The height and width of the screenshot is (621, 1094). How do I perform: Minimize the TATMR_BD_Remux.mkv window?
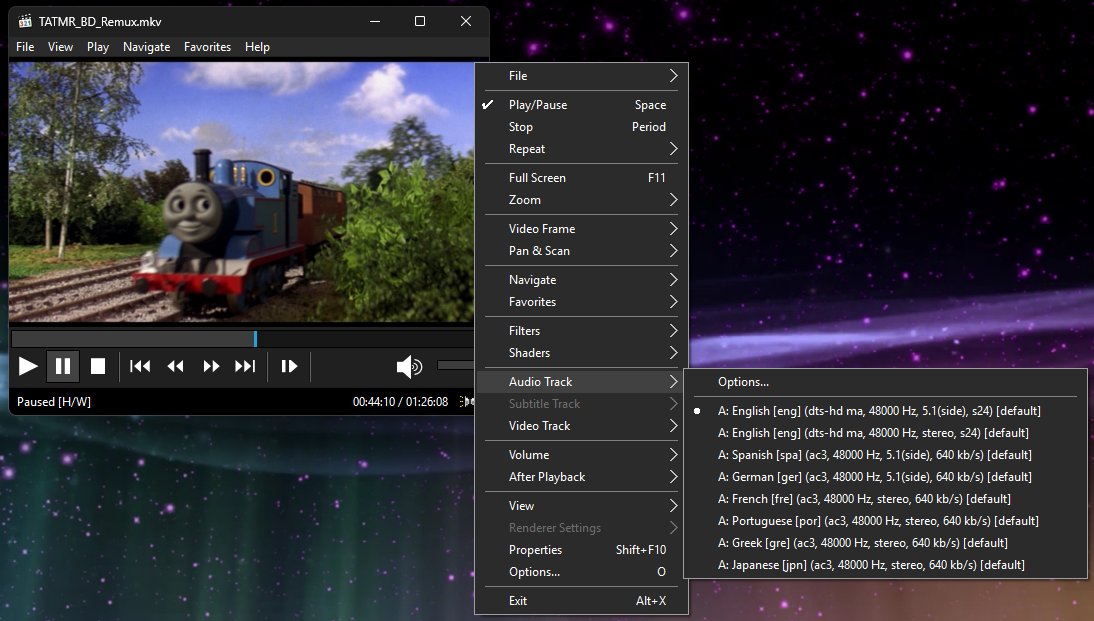[x=375, y=21]
